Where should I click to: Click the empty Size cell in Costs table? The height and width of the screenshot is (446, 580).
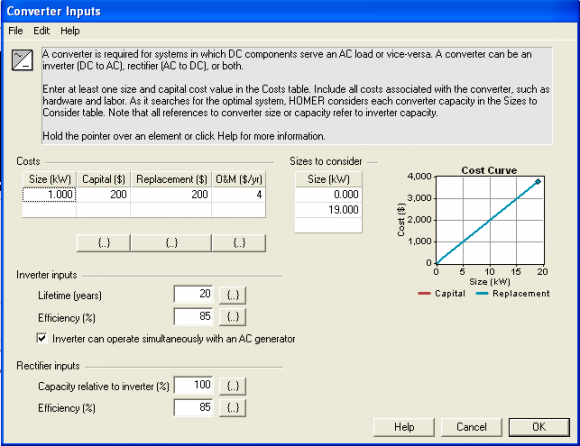pyautogui.click(x=49, y=210)
